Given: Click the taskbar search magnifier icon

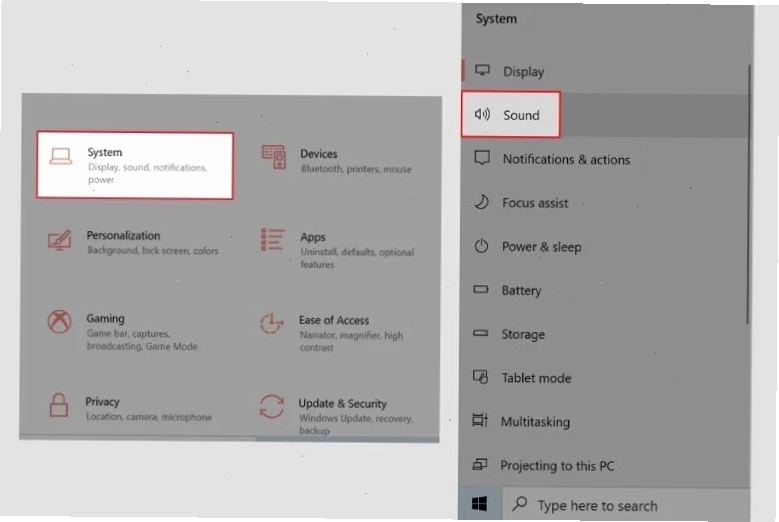Looking at the screenshot, I should tap(520, 504).
